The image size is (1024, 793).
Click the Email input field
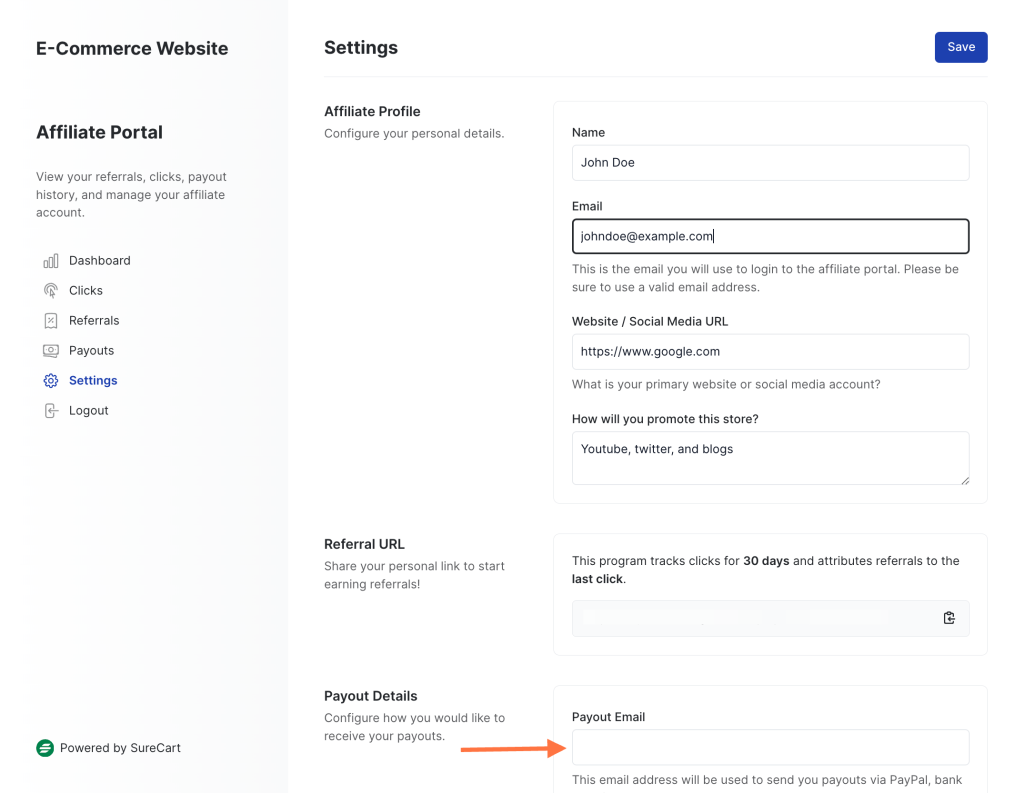click(770, 236)
